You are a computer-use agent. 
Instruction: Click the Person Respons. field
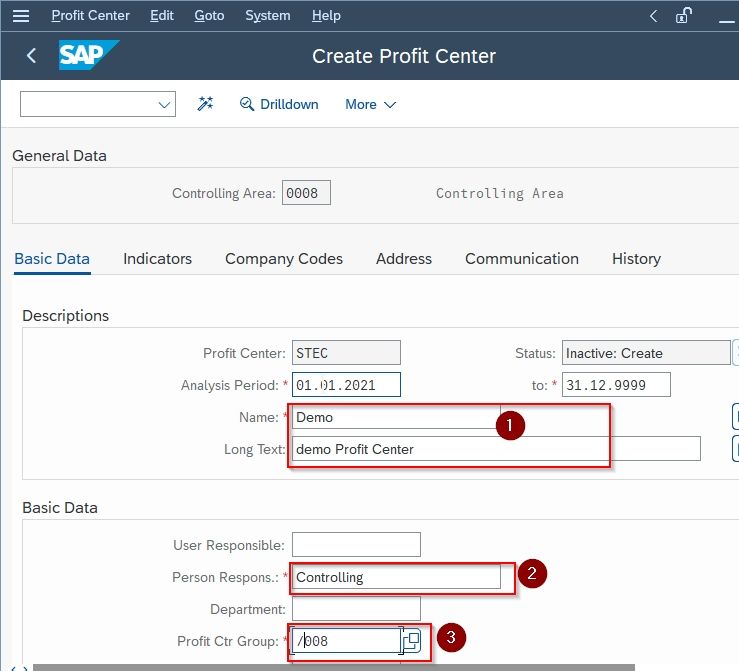tap(396, 577)
